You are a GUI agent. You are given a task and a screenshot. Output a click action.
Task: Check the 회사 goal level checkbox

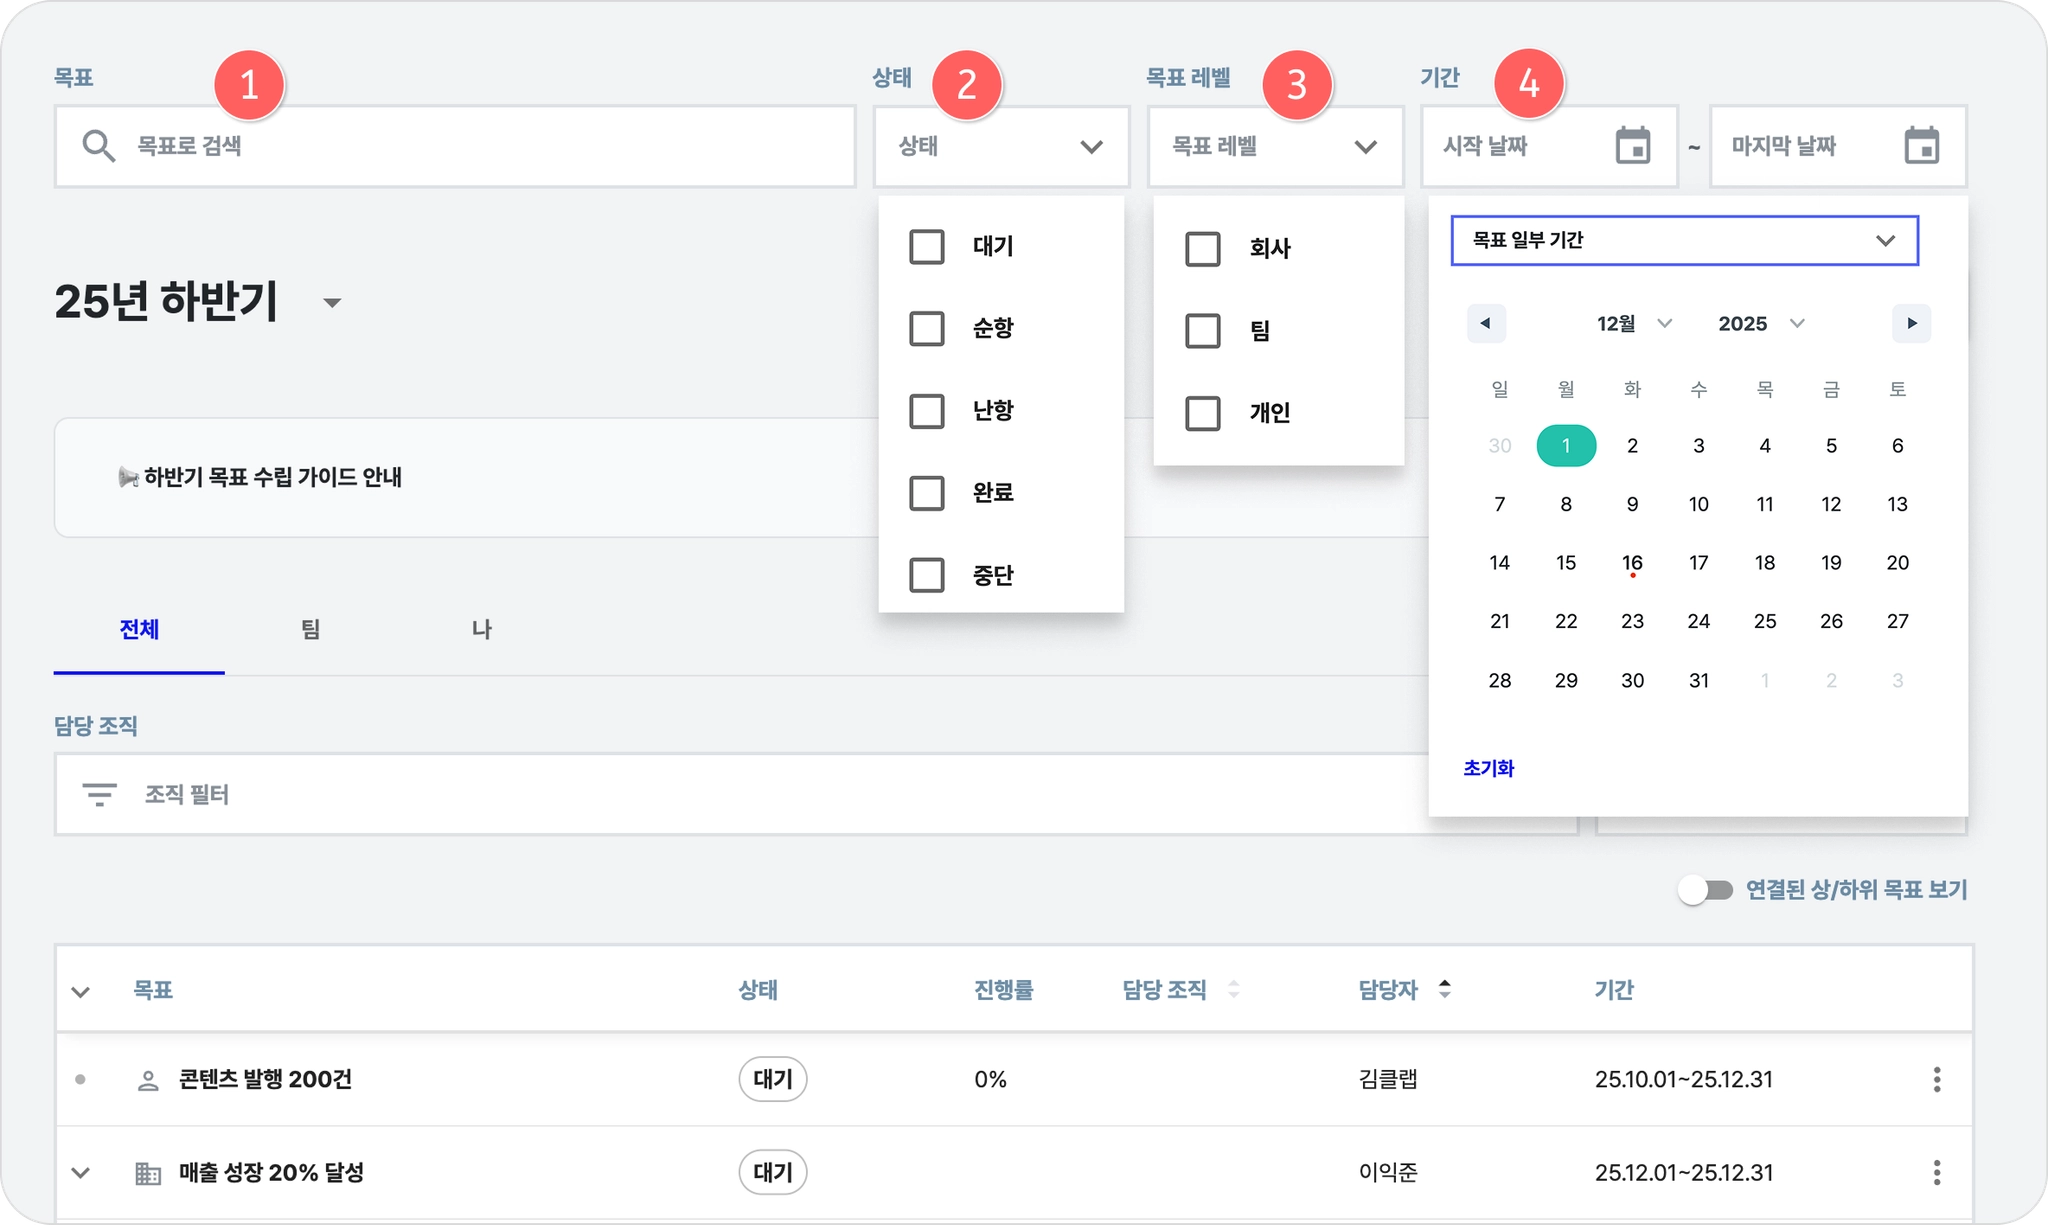(x=1202, y=249)
